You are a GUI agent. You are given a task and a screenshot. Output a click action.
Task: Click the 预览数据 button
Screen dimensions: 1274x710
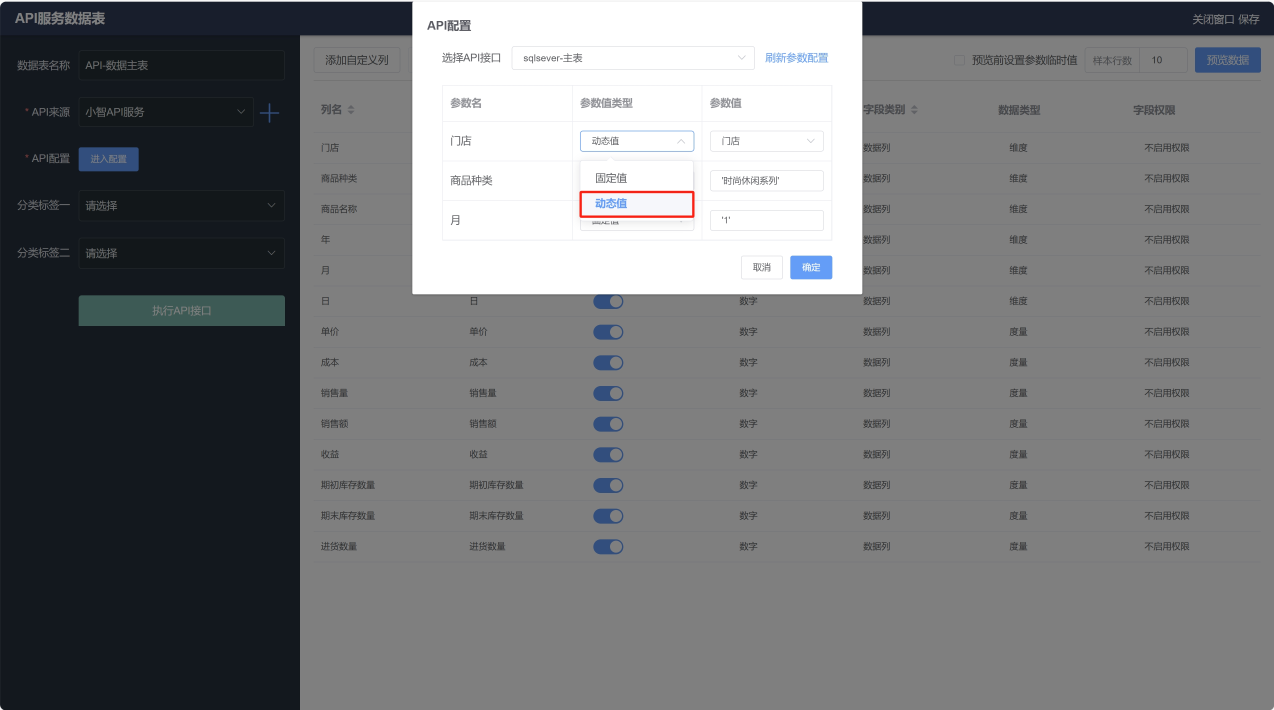[1227, 60]
